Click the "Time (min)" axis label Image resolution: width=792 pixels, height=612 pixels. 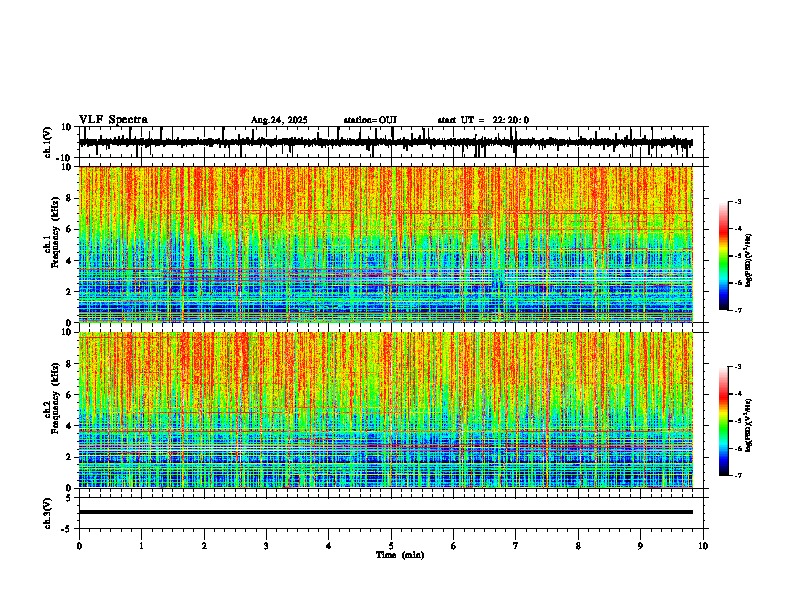click(x=400, y=555)
